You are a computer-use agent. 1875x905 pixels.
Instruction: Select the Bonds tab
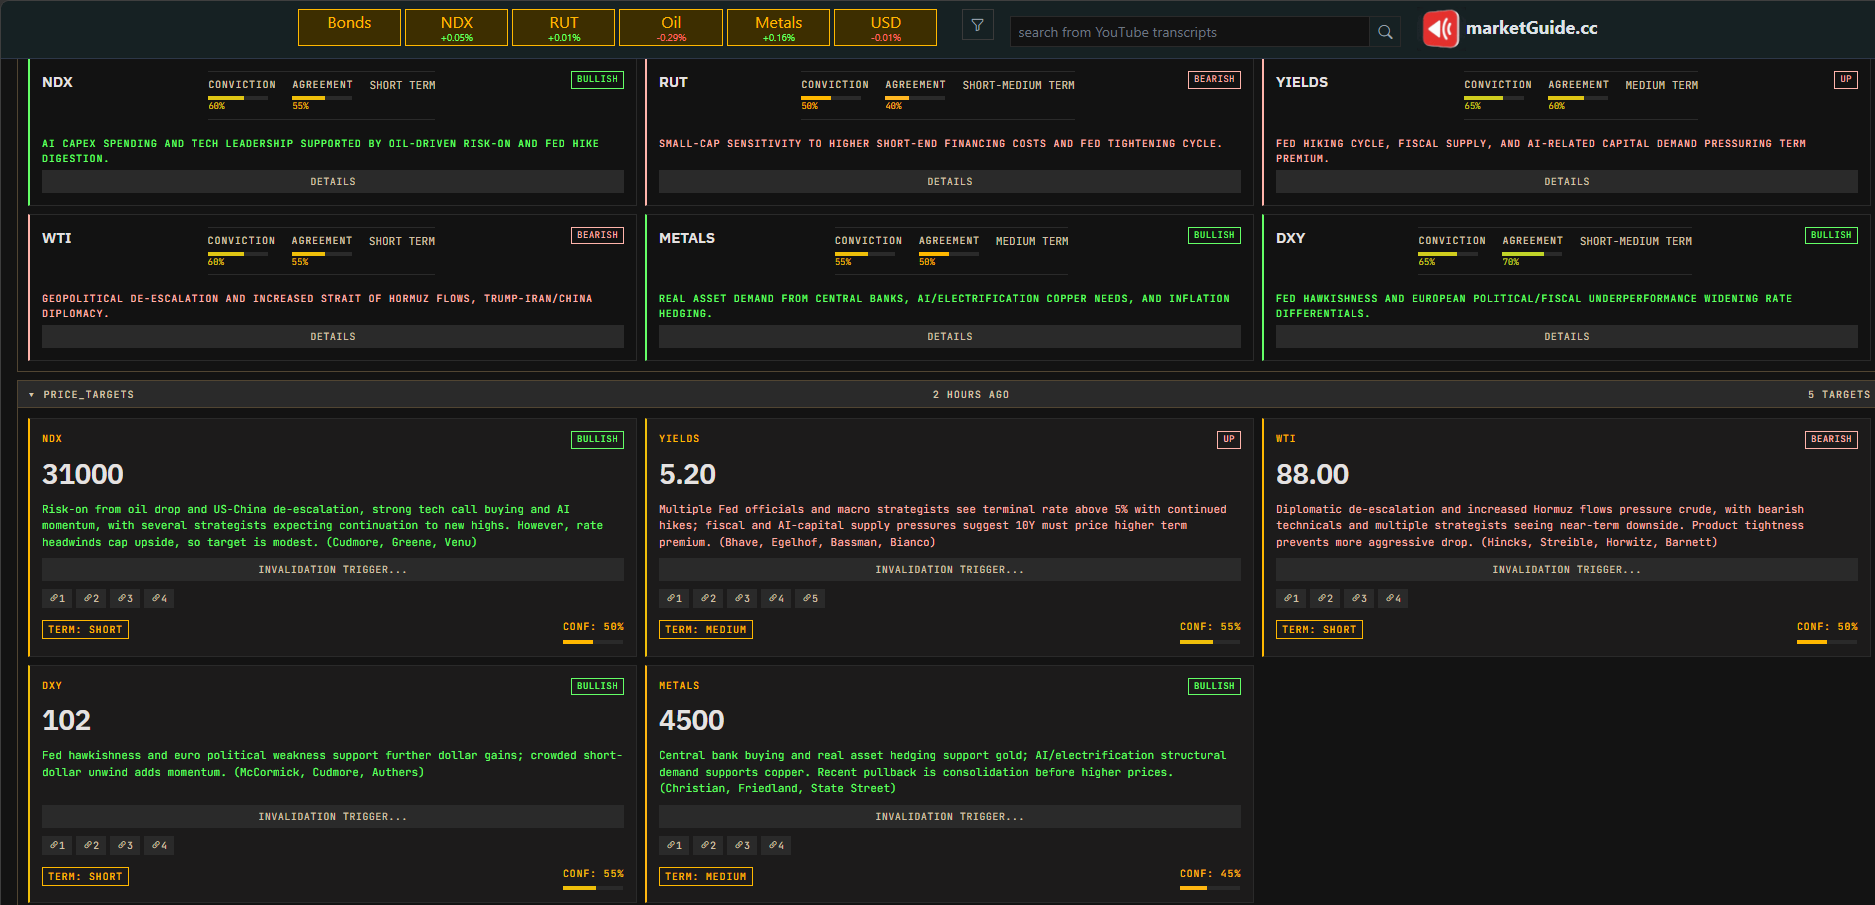click(x=349, y=27)
